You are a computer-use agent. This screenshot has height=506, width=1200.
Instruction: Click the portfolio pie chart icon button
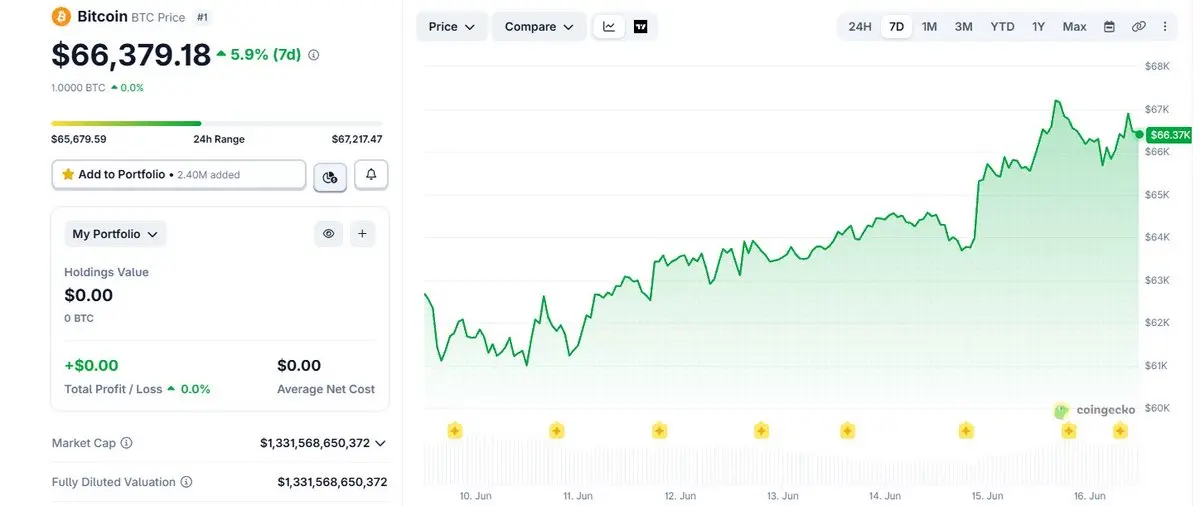point(330,177)
